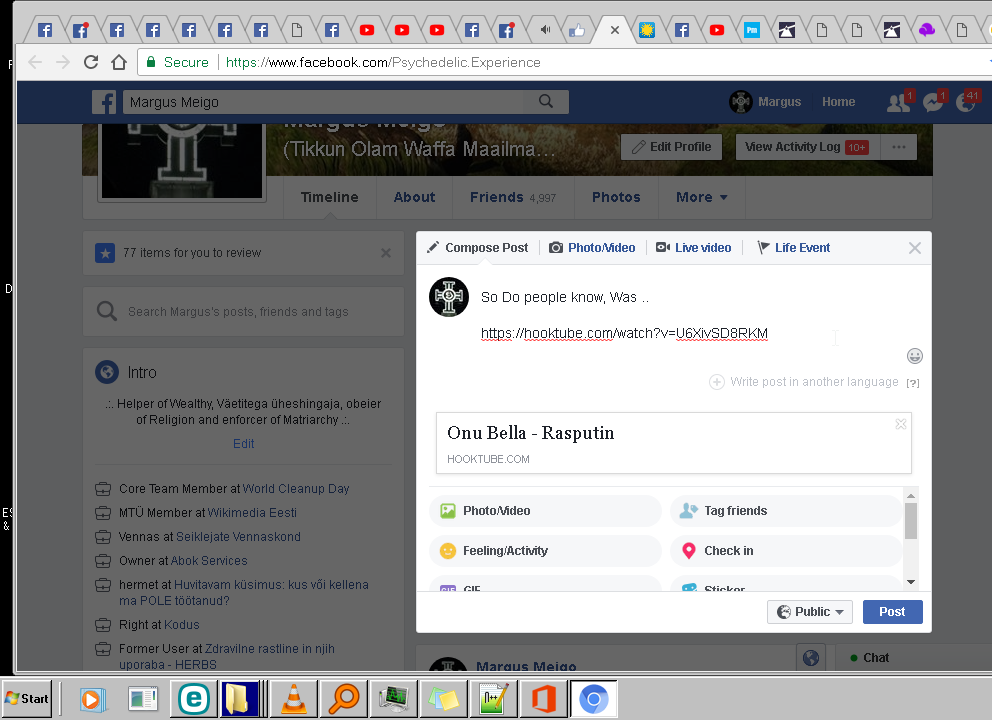Click the blue Post button
Viewport: 992px width, 720px height.
click(x=892, y=612)
